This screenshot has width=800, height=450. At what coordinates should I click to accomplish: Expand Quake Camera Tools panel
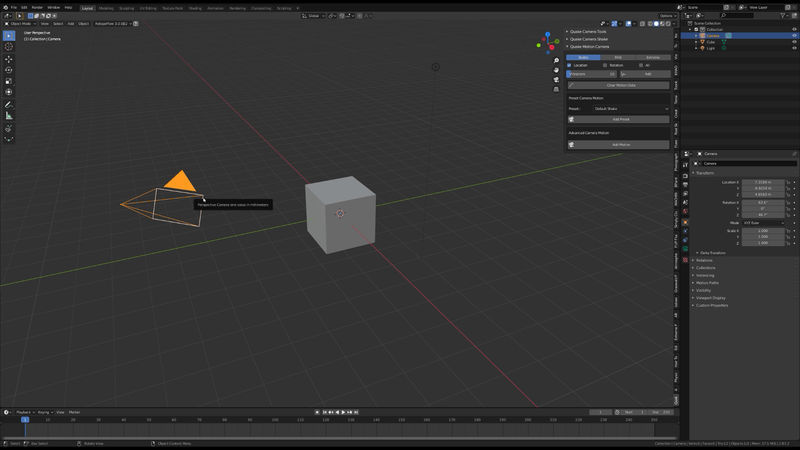point(588,32)
